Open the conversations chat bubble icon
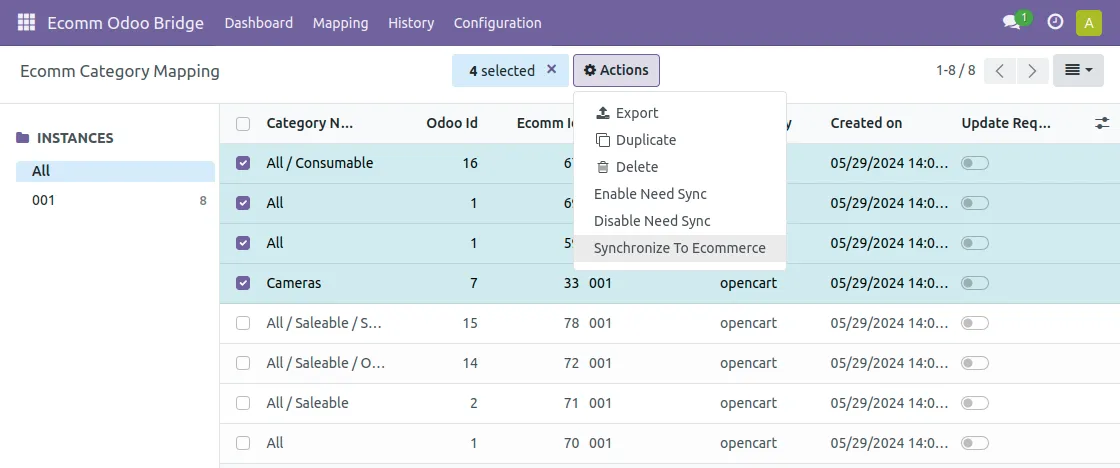Screen dimensions: 1120x468 click(1011, 22)
